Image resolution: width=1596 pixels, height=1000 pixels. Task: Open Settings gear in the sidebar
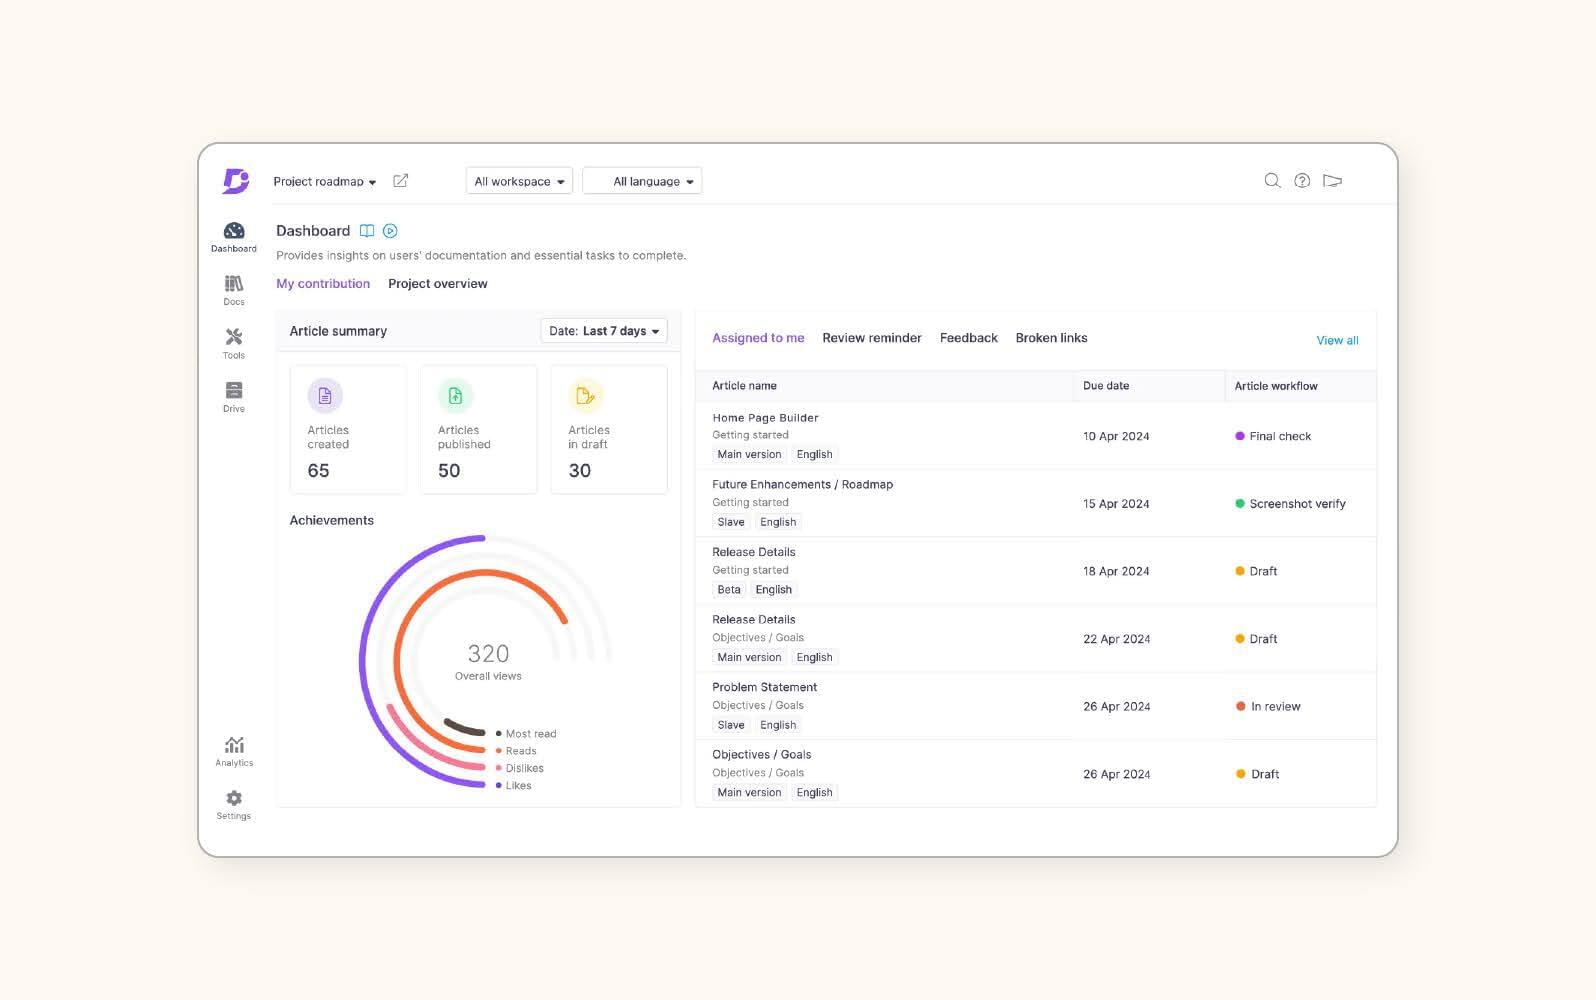pyautogui.click(x=234, y=804)
